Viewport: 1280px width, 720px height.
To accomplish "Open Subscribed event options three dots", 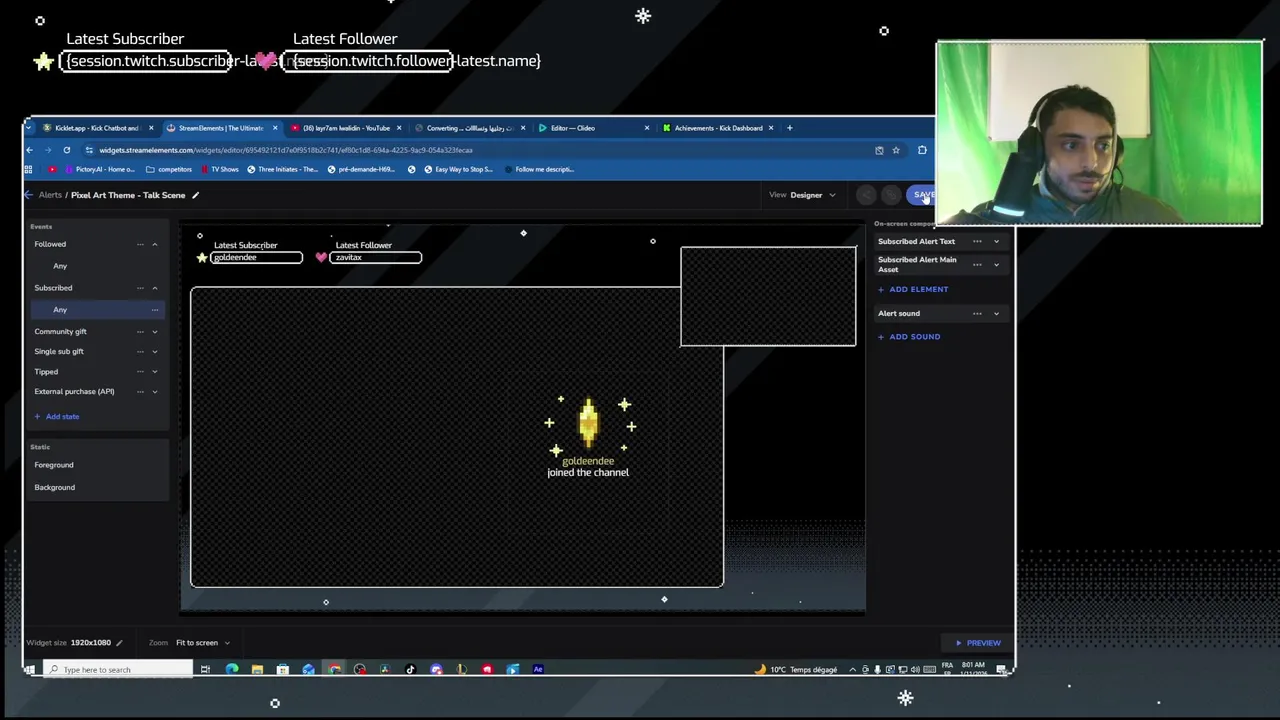I will 140,288.
